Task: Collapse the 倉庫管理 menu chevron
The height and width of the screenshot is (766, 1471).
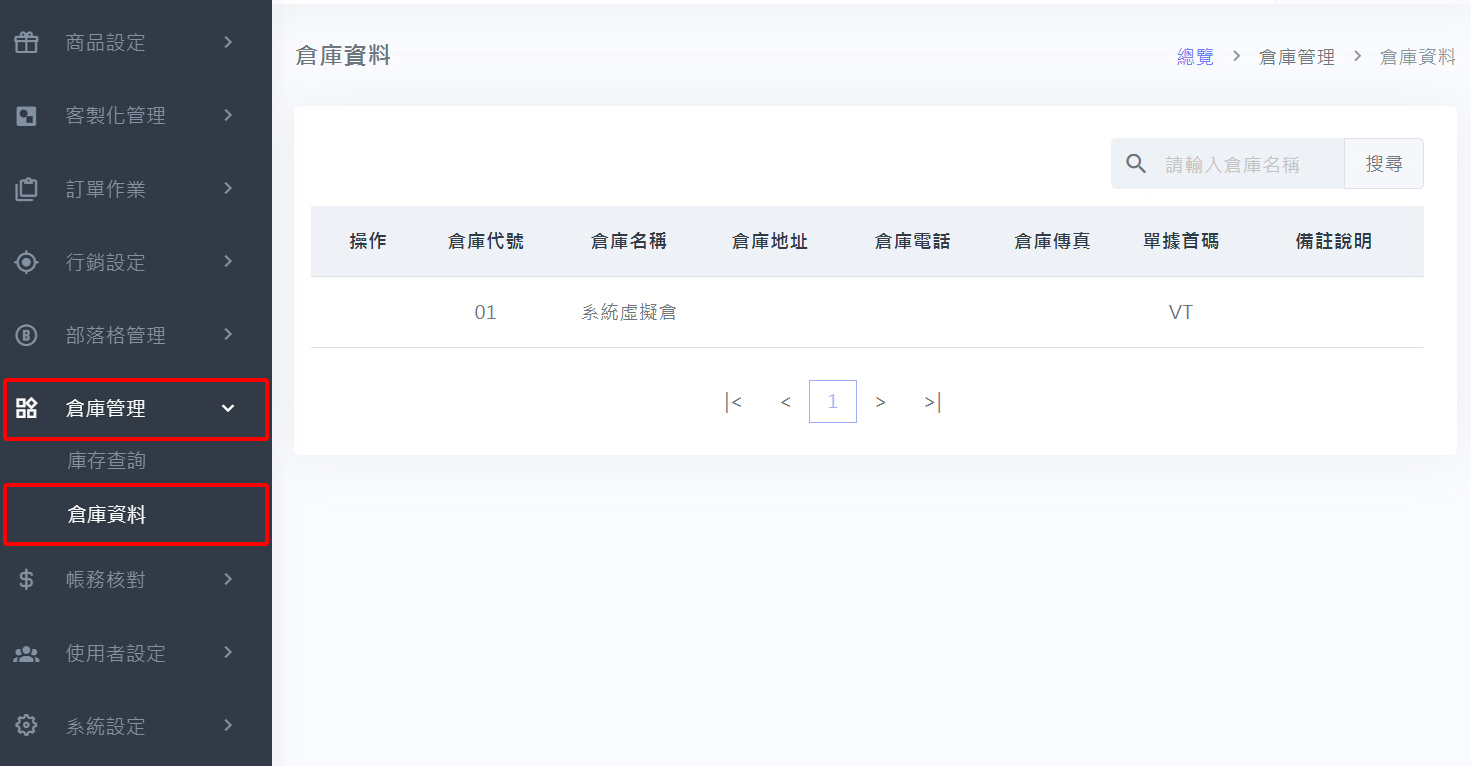Action: (x=228, y=408)
